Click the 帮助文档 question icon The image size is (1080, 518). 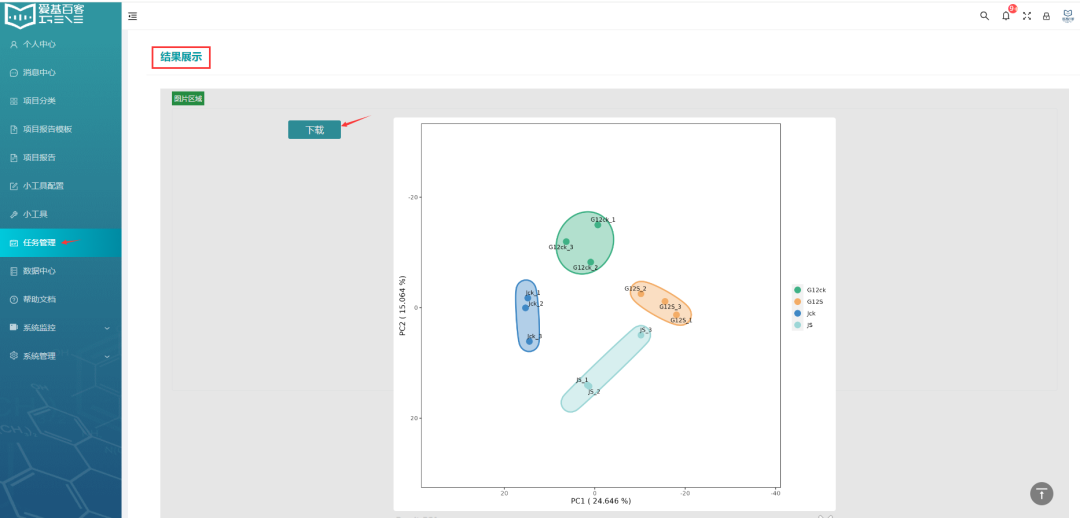[x=14, y=300]
